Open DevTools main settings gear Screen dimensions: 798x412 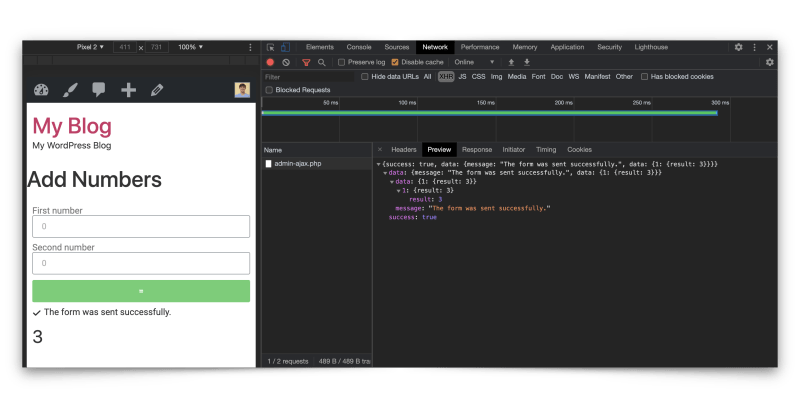click(738, 47)
